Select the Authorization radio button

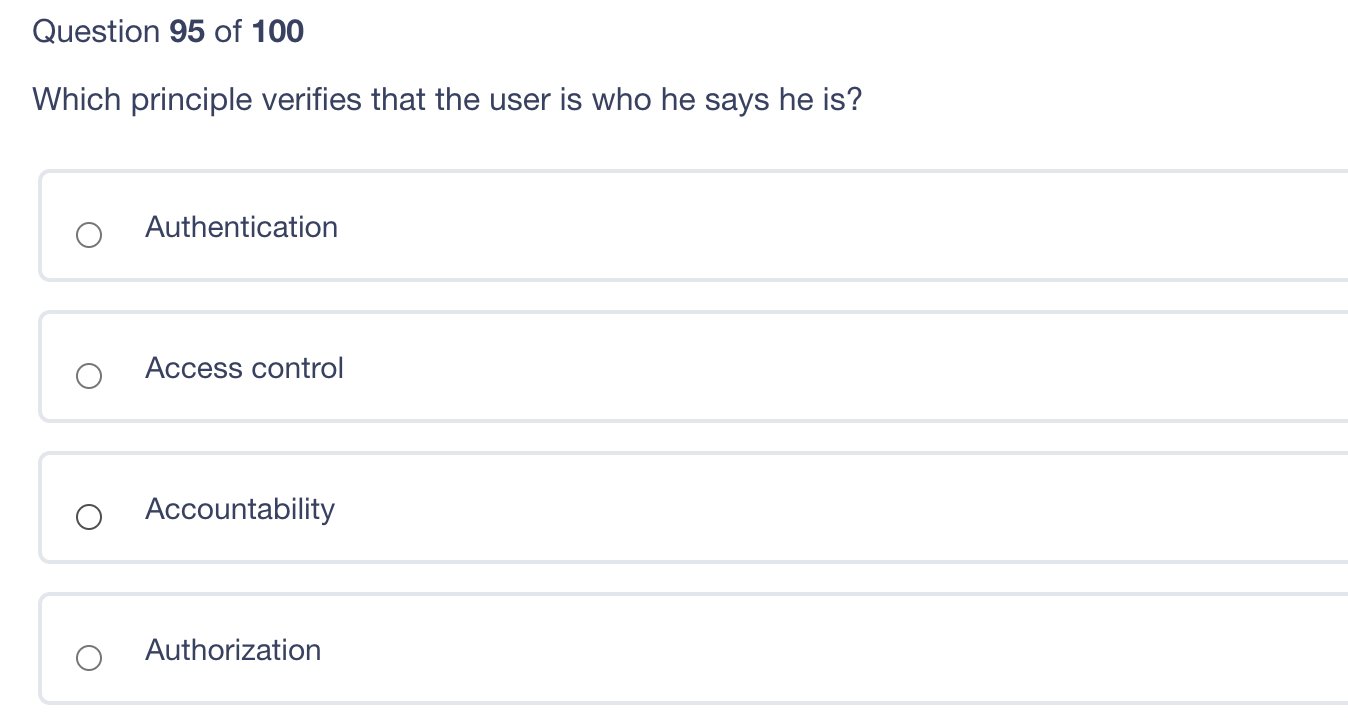[89, 658]
